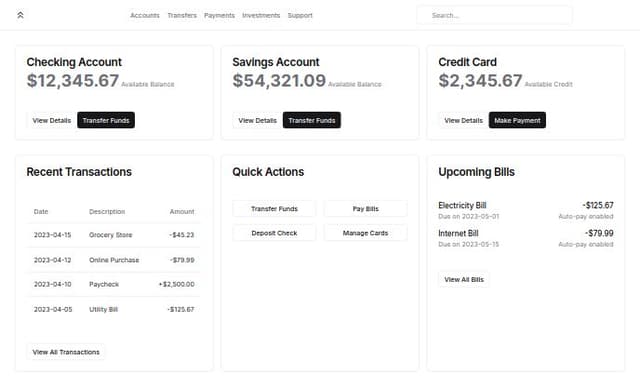This screenshot has width=640, height=387.
Task: Open the Accounts menu
Action: coord(145,16)
